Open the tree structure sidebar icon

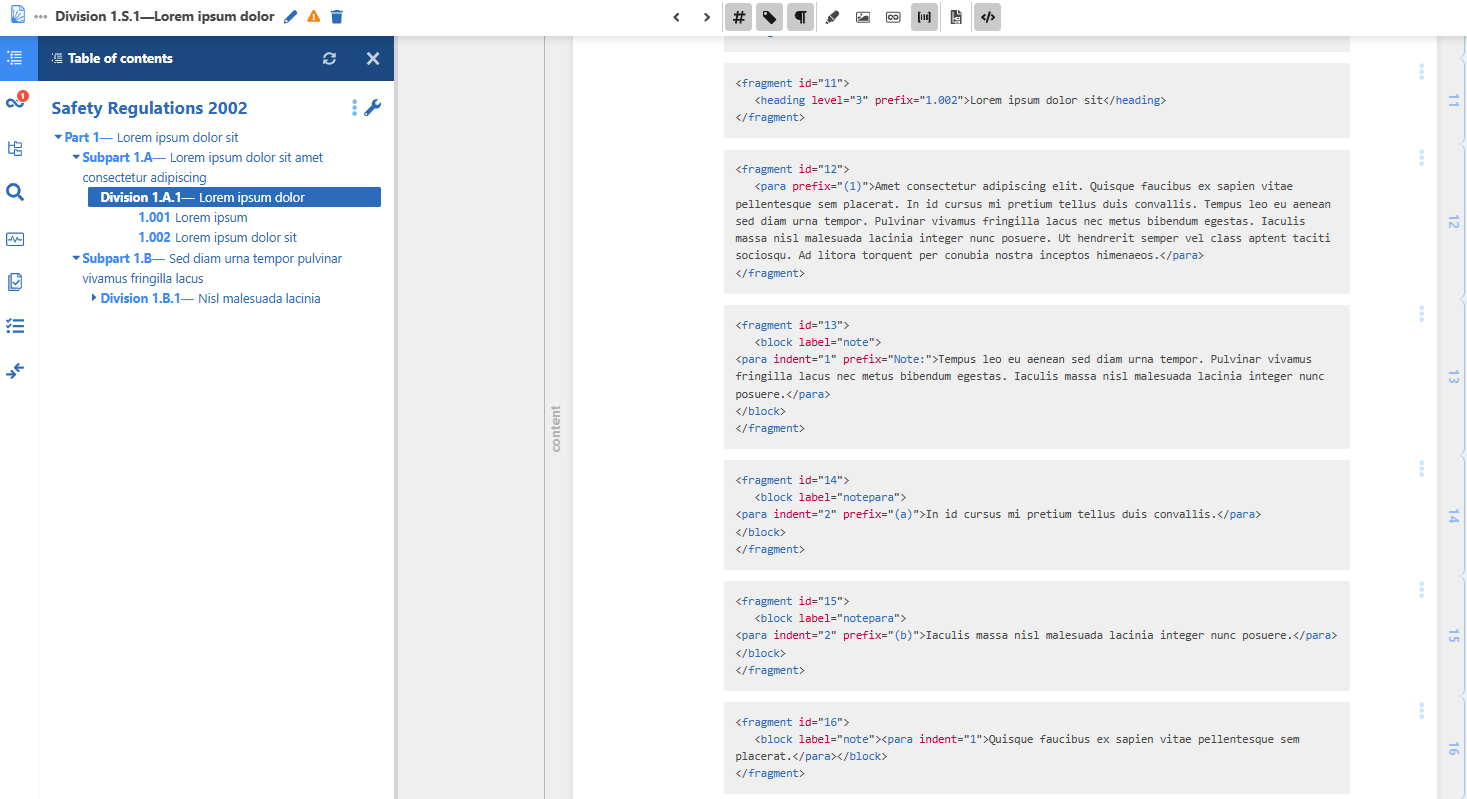(x=15, y=148)
